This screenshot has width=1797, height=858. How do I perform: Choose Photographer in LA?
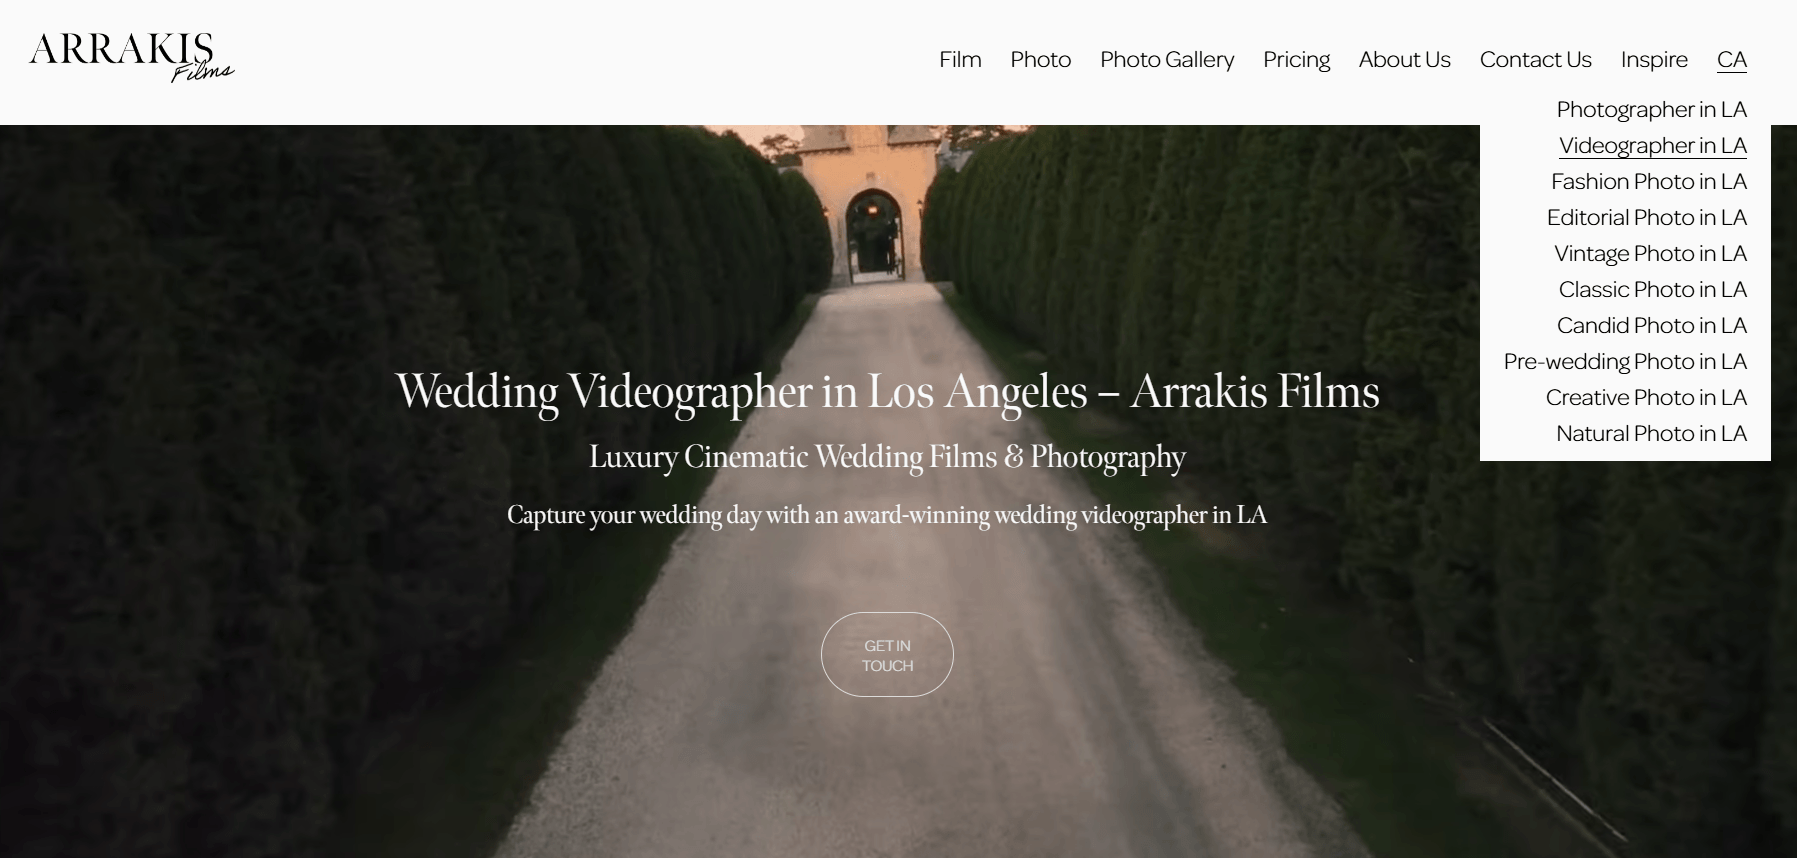tap(1651, 109)
